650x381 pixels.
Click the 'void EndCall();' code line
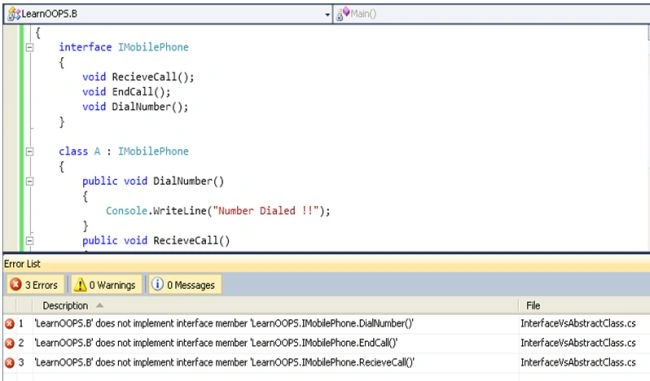pos(126,92)
